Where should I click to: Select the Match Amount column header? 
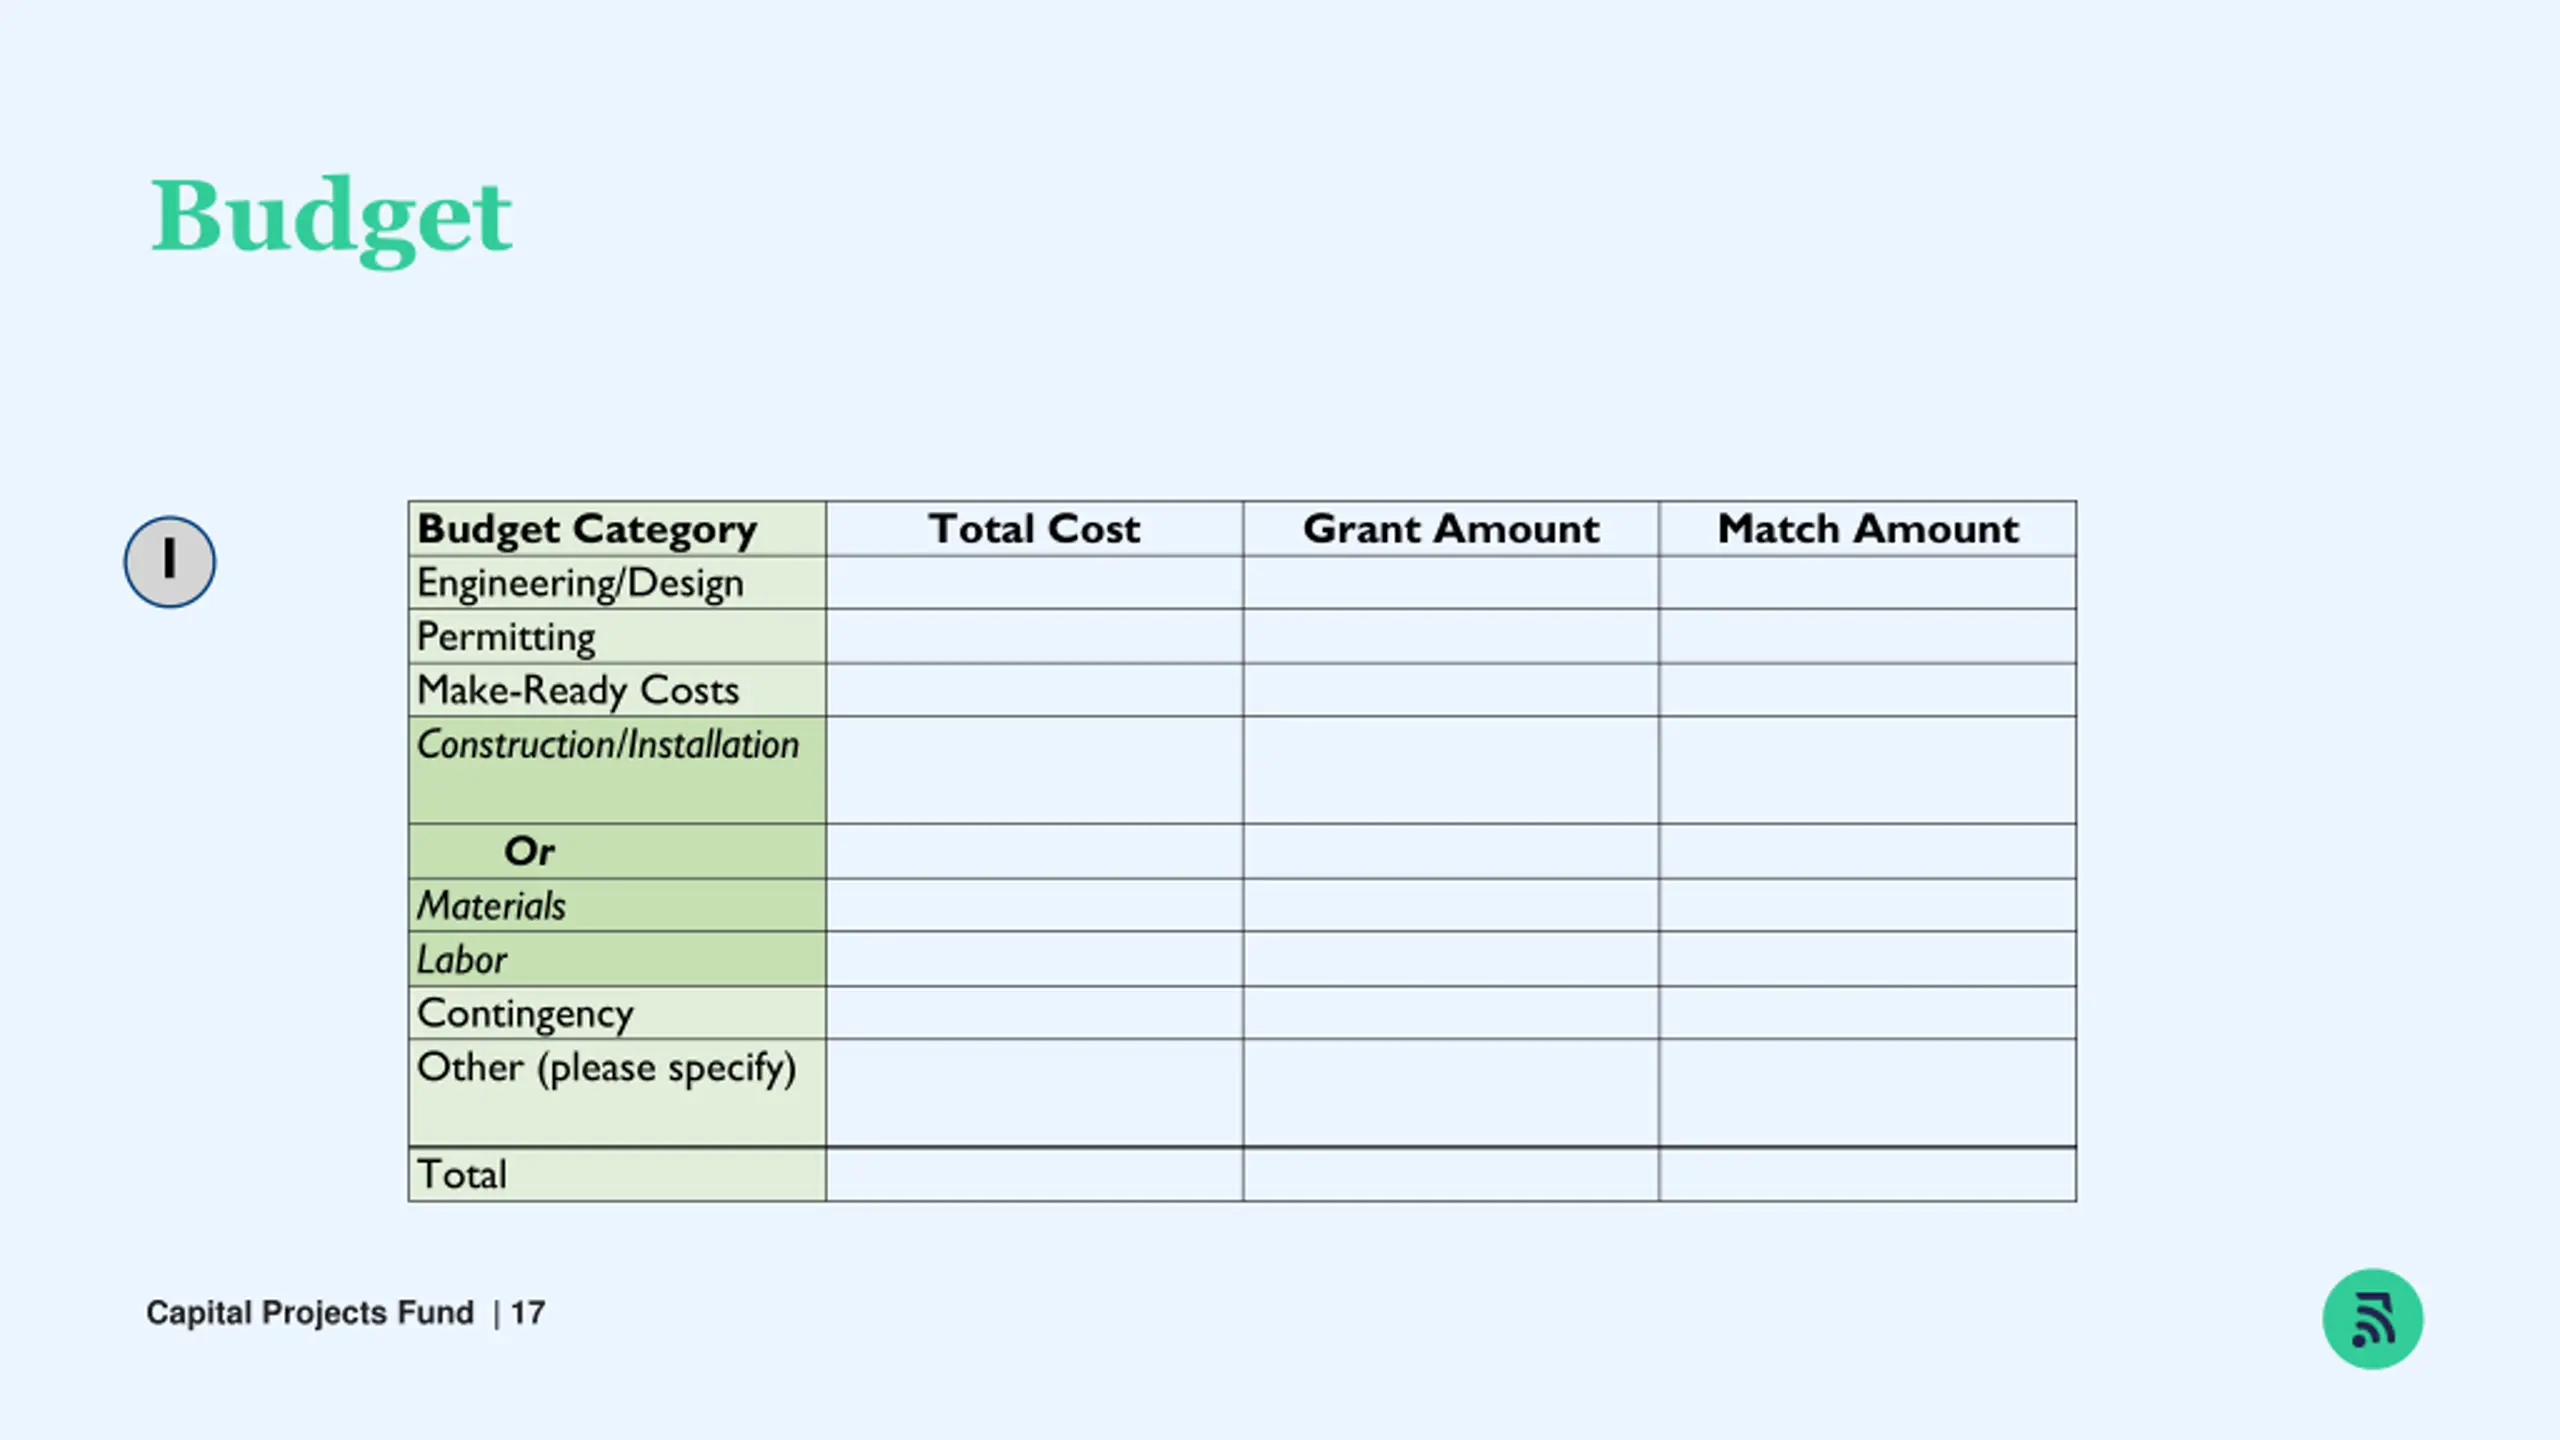click(1868, 529)
